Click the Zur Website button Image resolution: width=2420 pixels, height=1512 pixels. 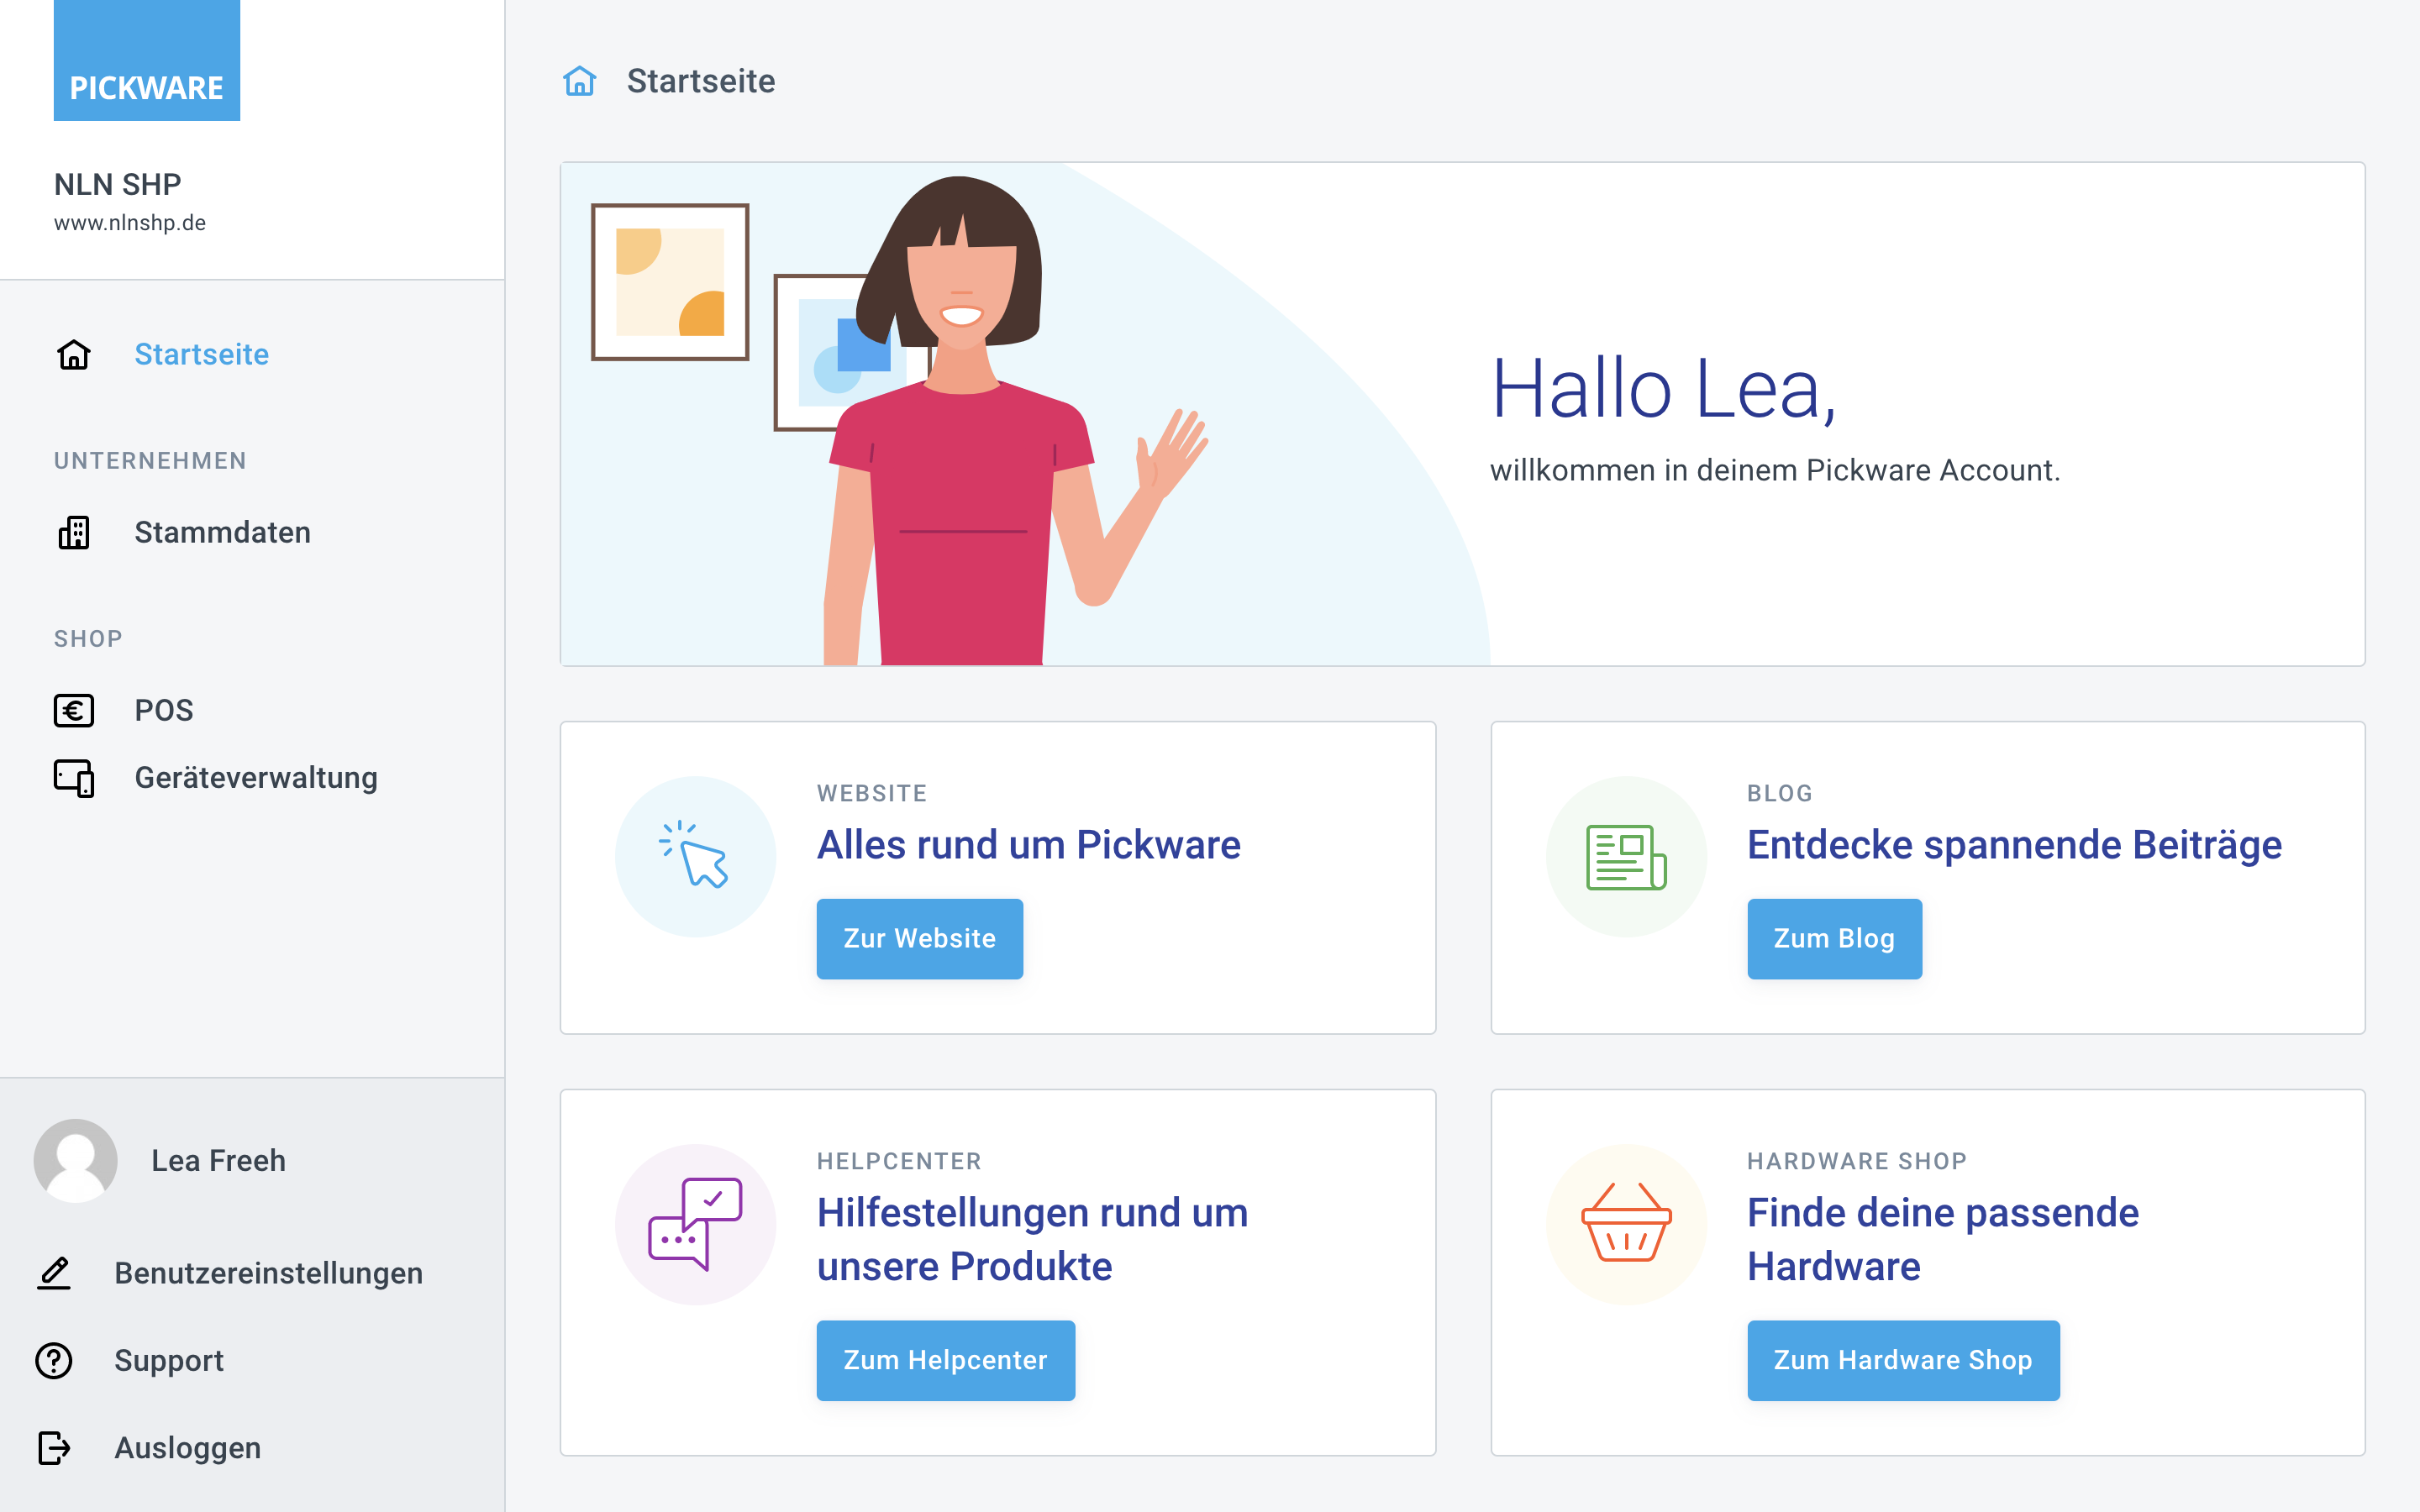click(920, 938)
